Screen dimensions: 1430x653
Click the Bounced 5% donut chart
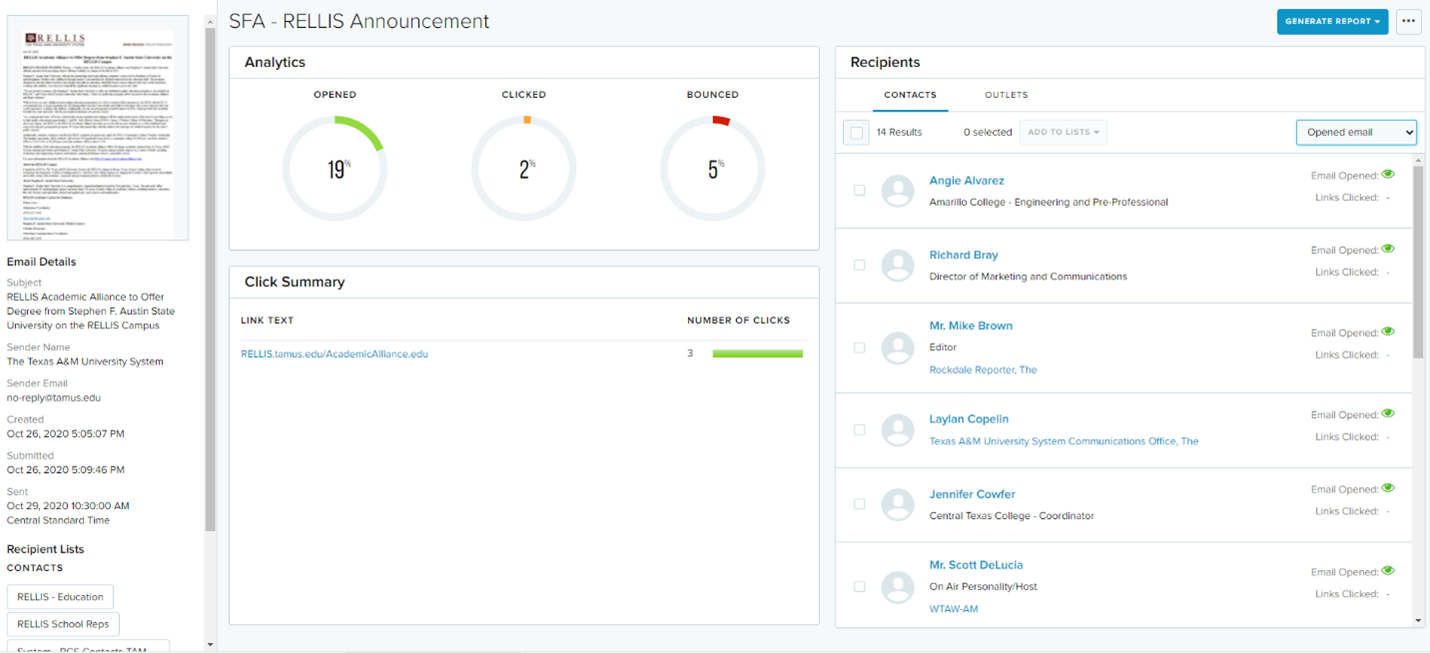click(713, 168)
